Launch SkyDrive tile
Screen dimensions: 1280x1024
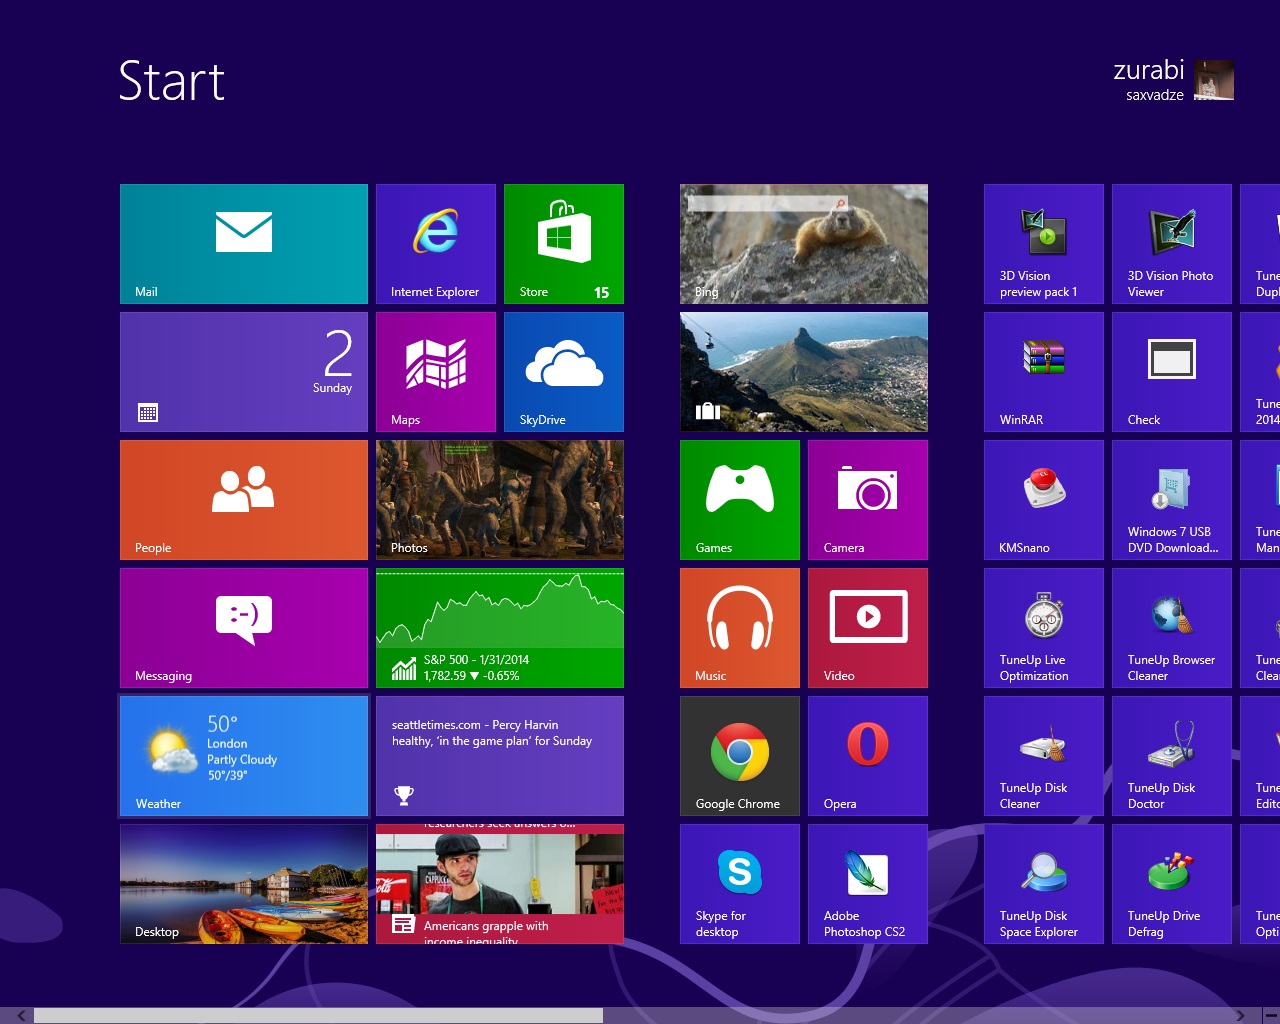[564, 372]
